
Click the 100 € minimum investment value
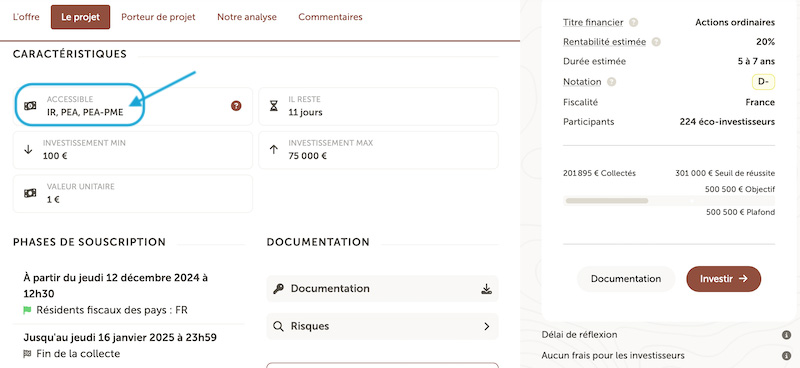(x=55, y=156)
